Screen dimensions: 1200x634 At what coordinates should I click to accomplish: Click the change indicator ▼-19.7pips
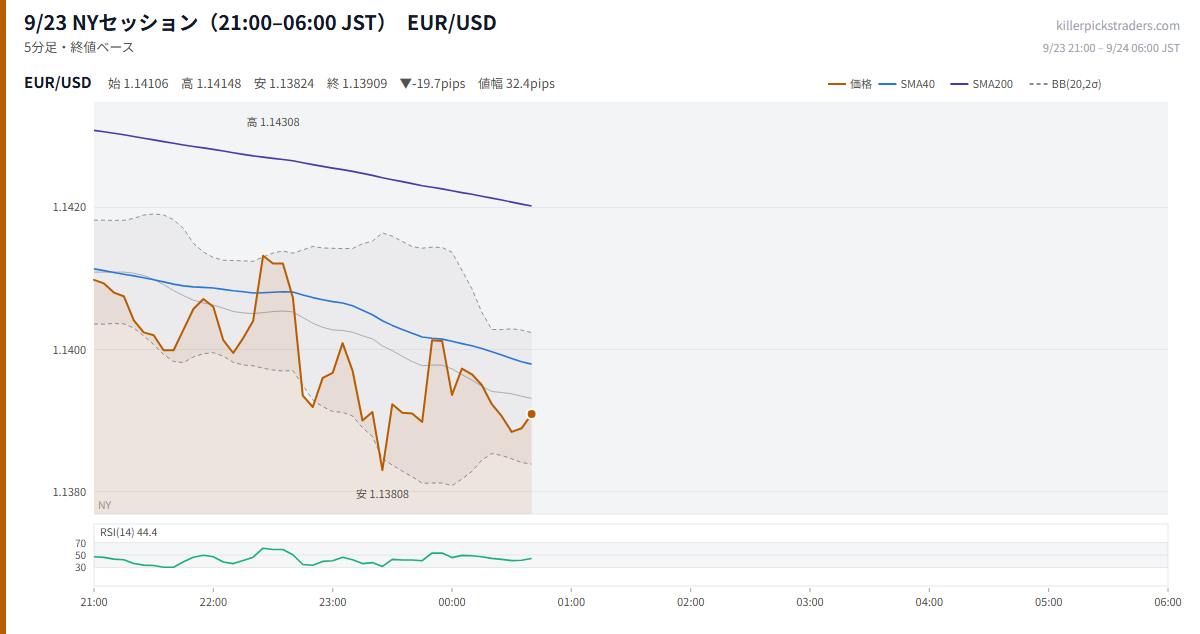point(432,84)
